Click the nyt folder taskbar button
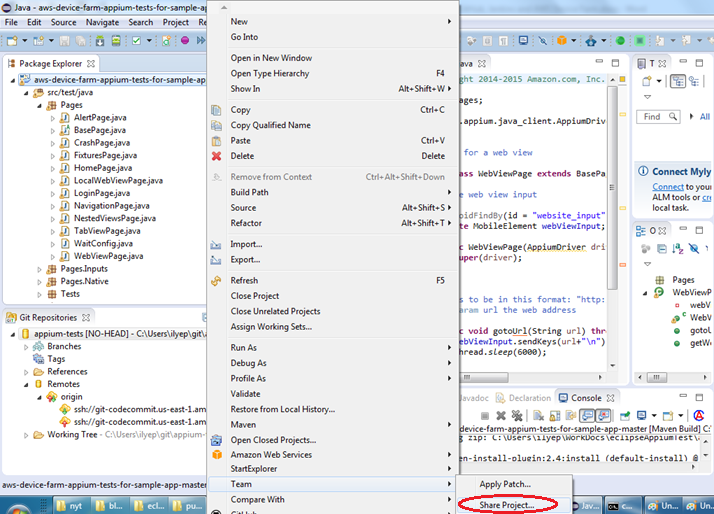 pyautogui.click(x=70, y=506)
